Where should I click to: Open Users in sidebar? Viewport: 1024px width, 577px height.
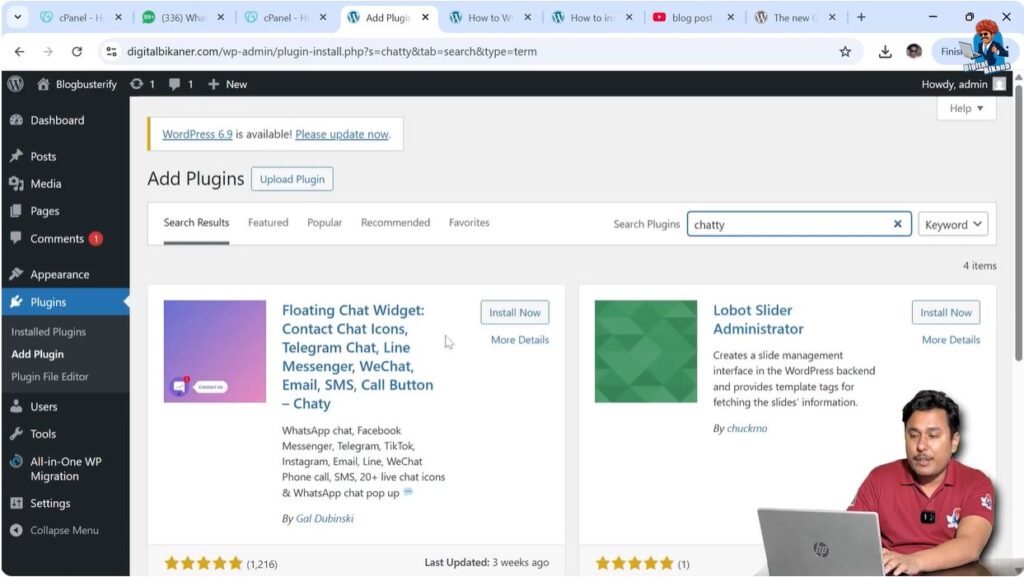click(x=44, y=407)
